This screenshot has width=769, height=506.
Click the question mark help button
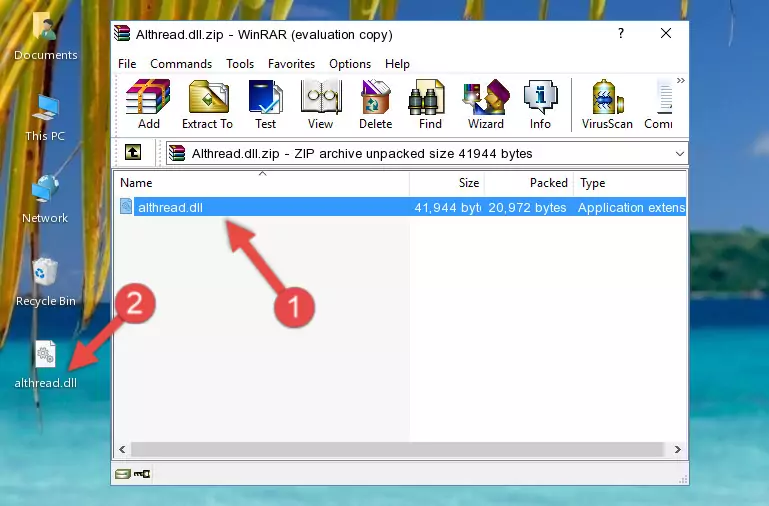tap(621, 33)
